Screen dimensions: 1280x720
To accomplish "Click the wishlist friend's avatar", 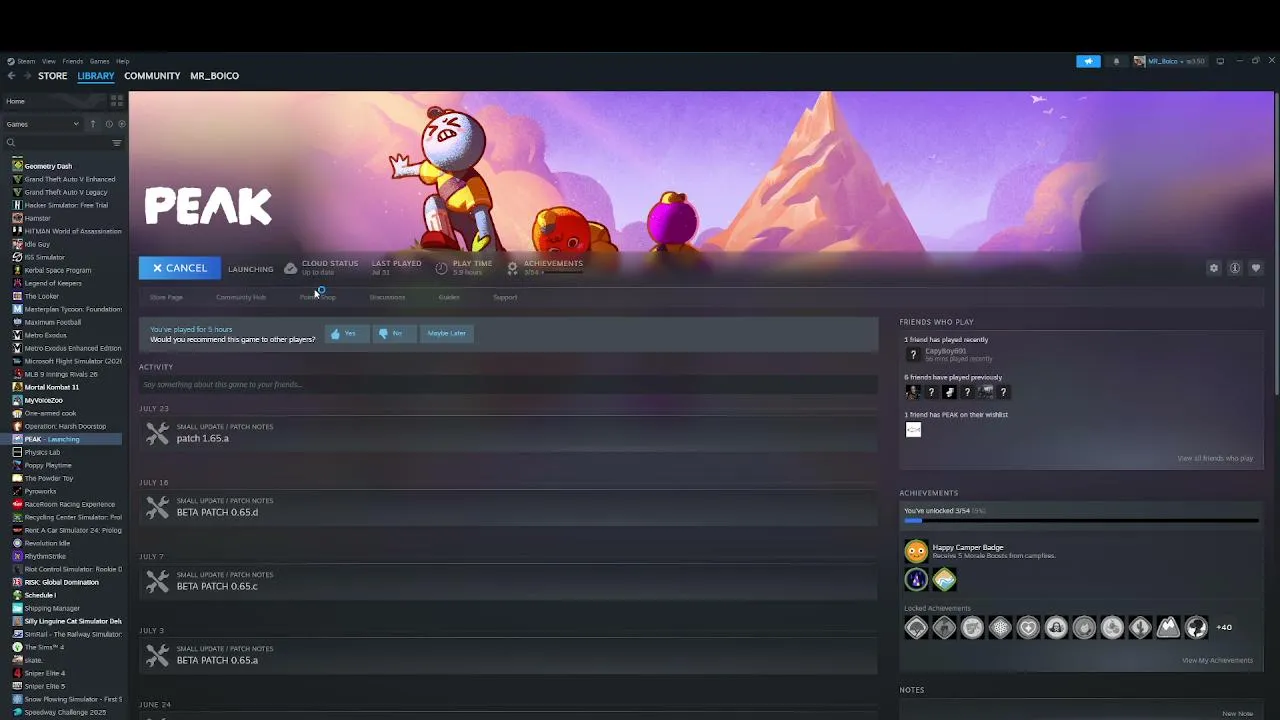I will point(913,429).
